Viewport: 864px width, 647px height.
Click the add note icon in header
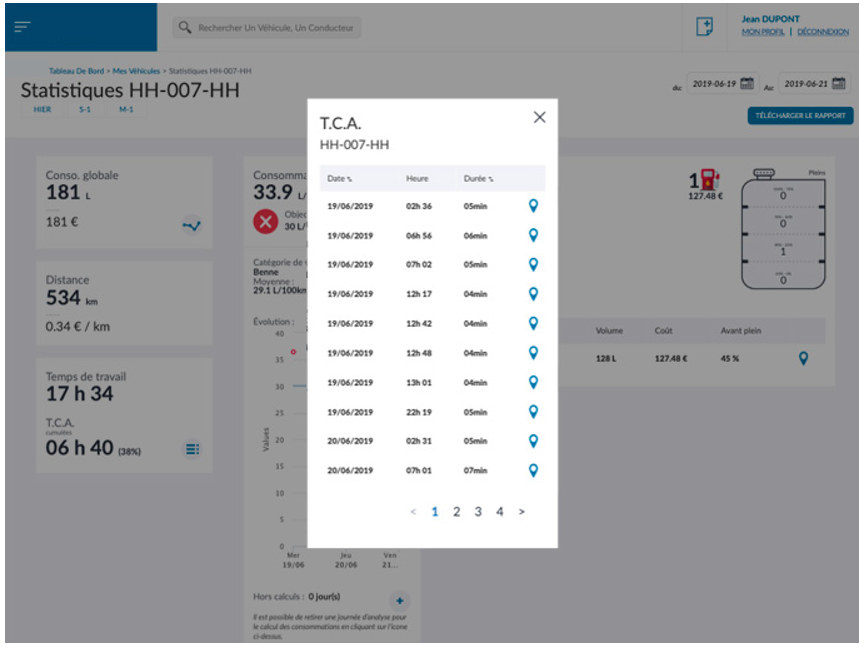(704, 27)
